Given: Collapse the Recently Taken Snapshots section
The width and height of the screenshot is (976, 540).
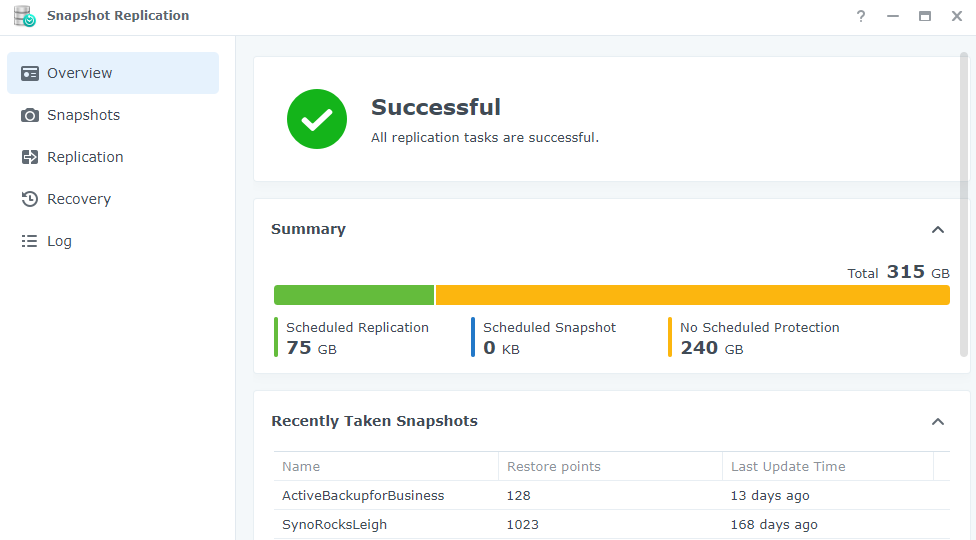Looking at the screenshot, I should (937, 422).
